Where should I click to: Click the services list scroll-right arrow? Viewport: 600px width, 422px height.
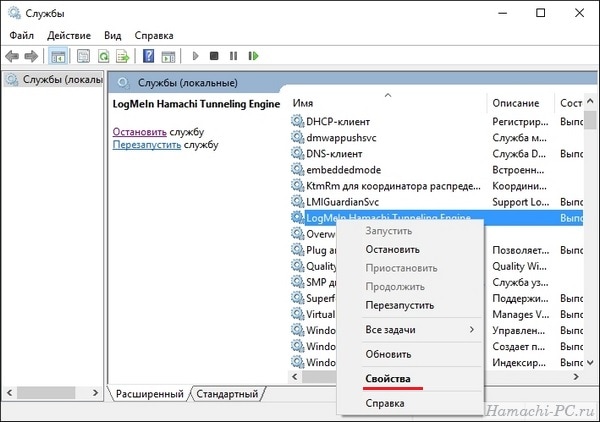point(576,376)
